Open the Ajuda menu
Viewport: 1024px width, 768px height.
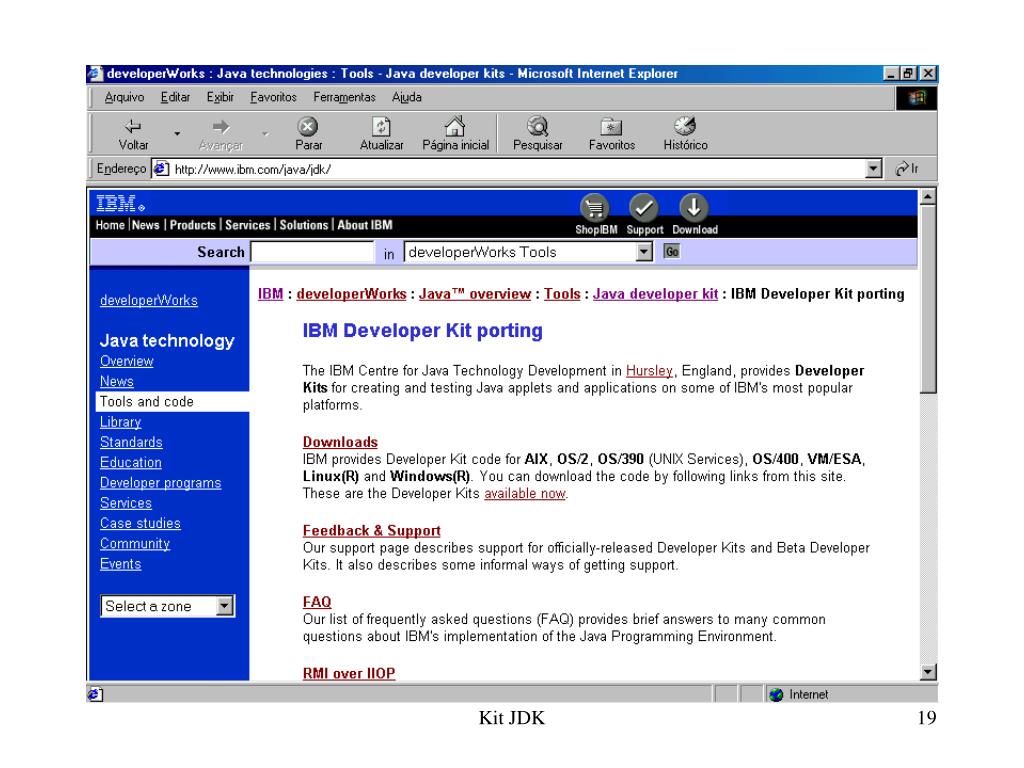point(406,97)
